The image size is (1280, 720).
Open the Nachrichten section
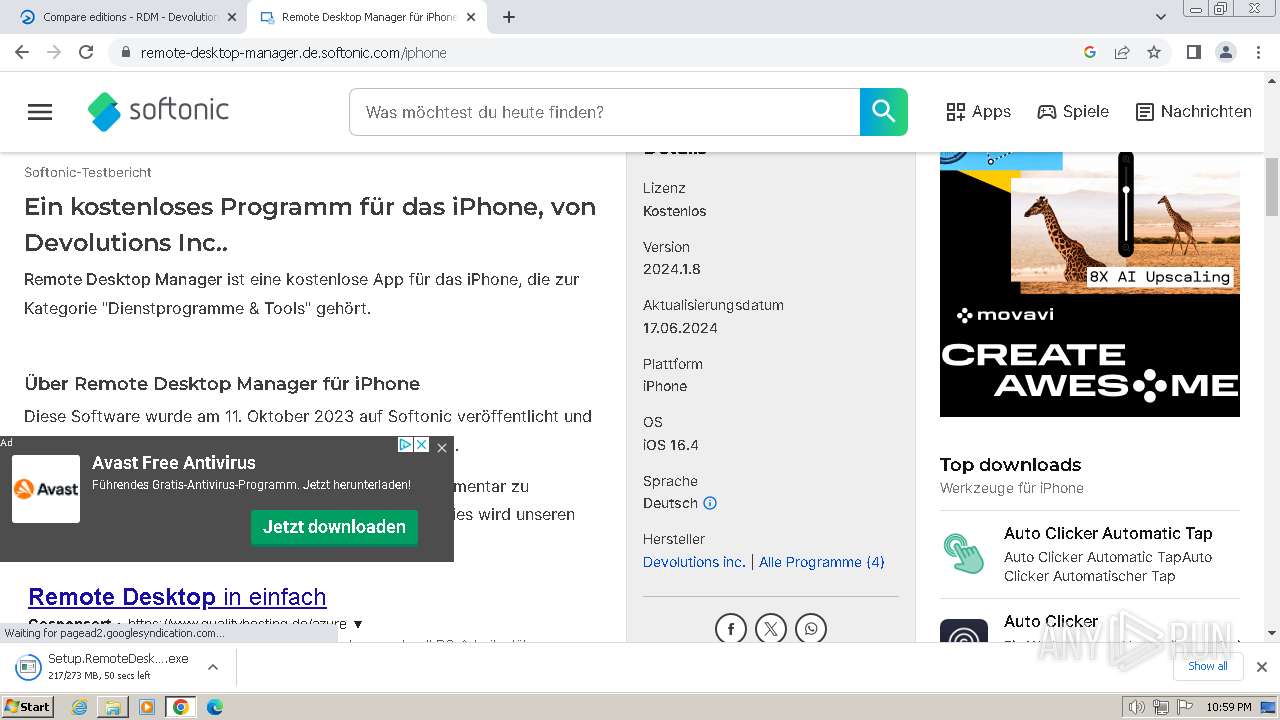[1194, 112]
